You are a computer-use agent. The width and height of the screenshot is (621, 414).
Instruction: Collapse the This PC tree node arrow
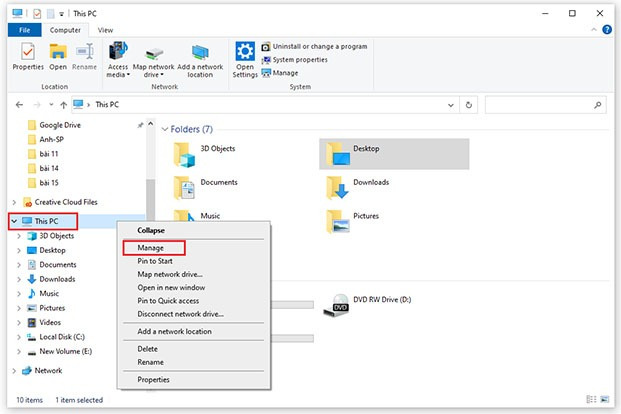pos(14,221)
